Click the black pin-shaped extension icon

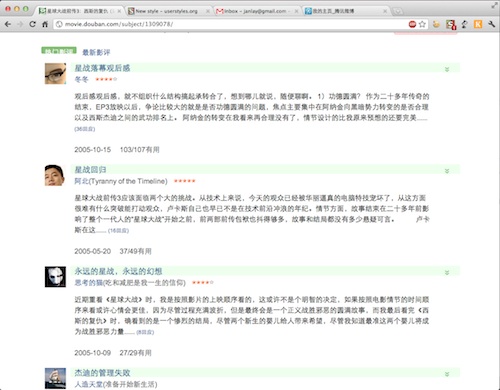(x=464, y=24)
